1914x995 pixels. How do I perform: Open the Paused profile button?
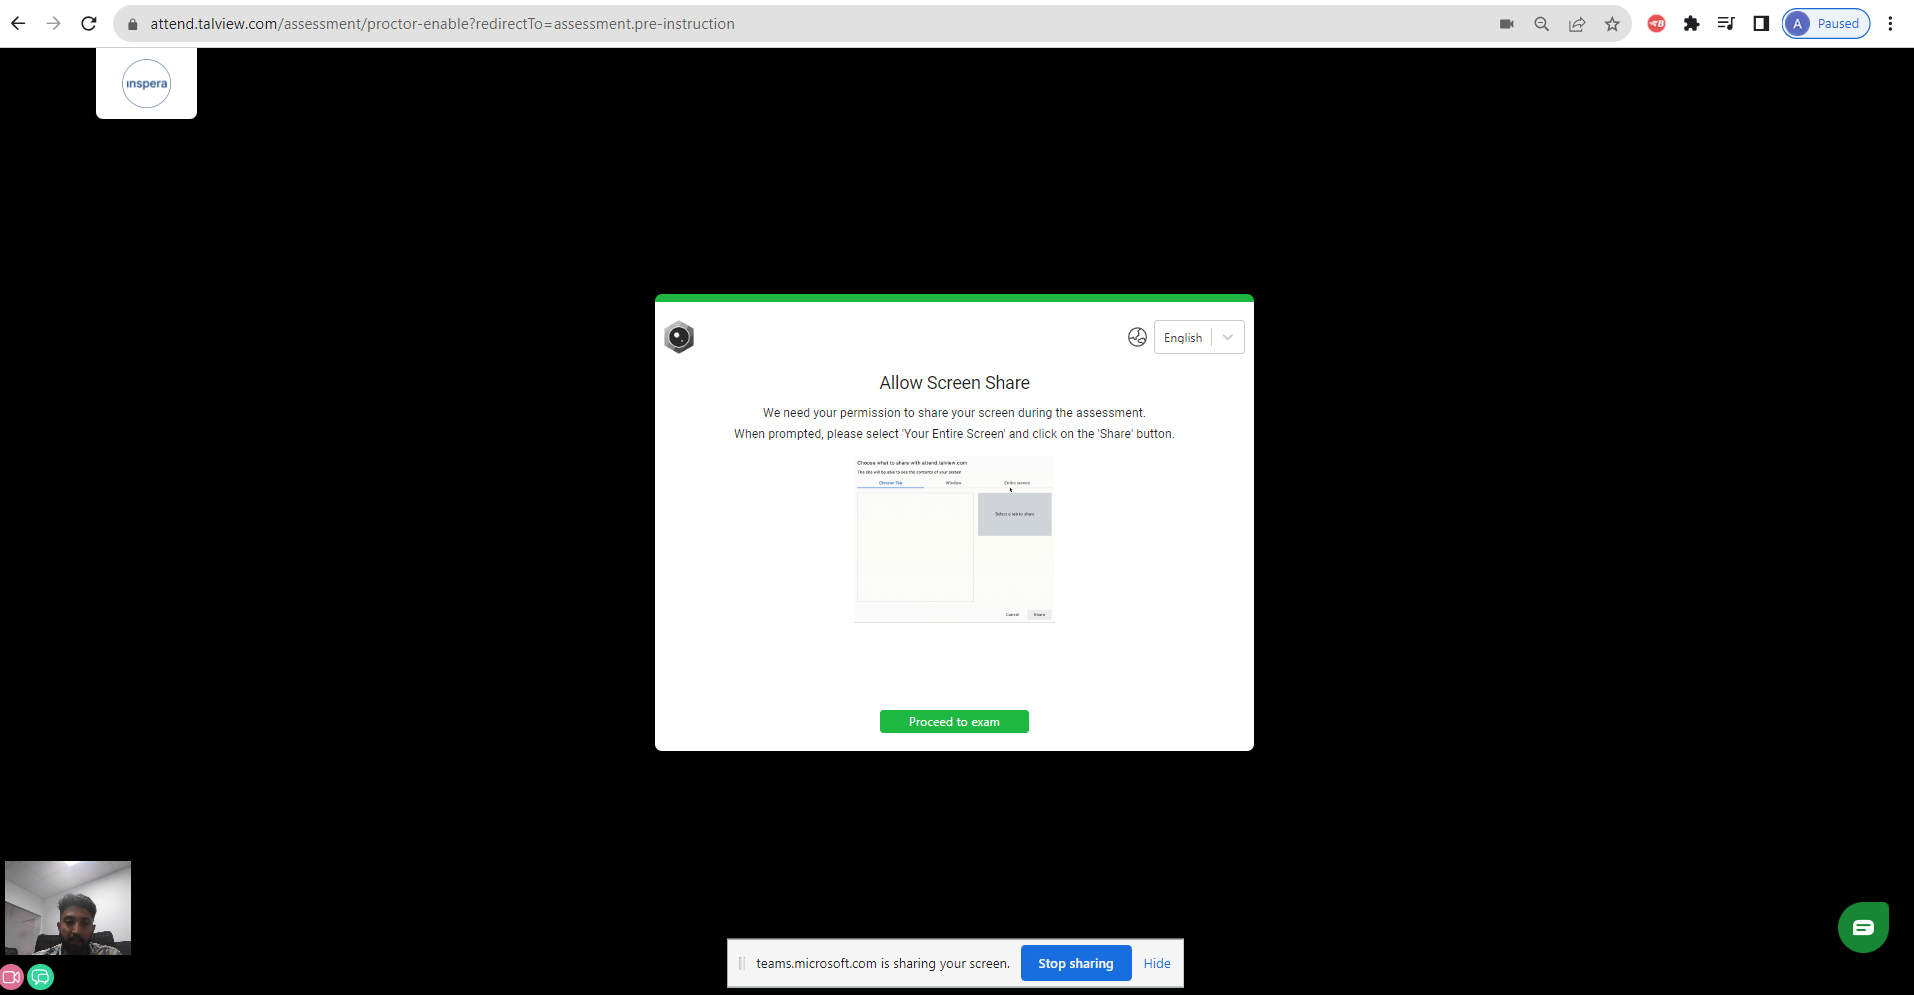click(1826, 23)
